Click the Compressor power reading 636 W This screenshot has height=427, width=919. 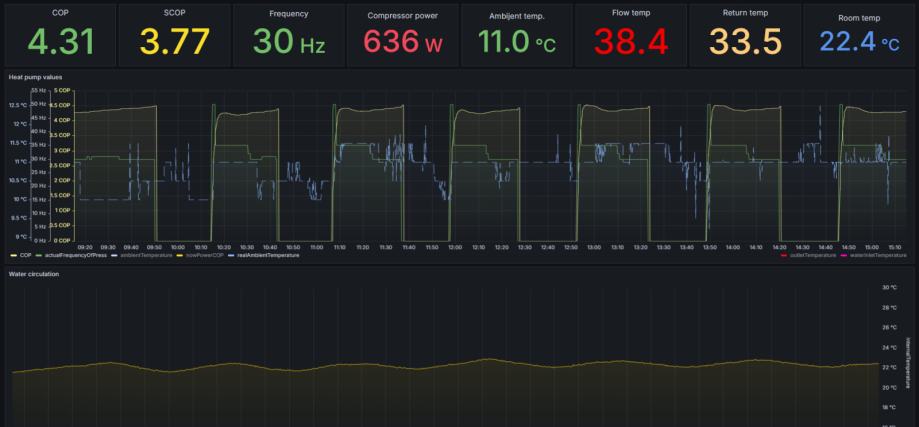[403, 42]
